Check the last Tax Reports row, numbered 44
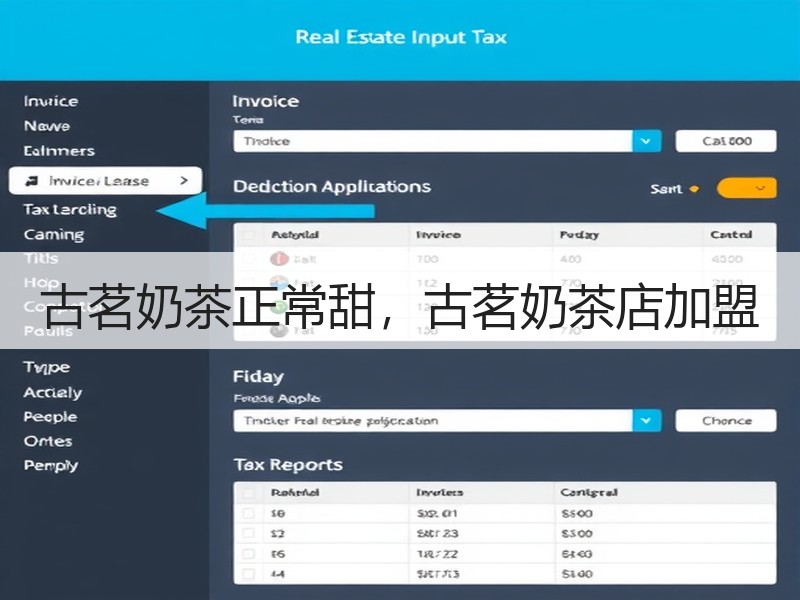Viewport: 800px width, 600px height. point(248,573)
